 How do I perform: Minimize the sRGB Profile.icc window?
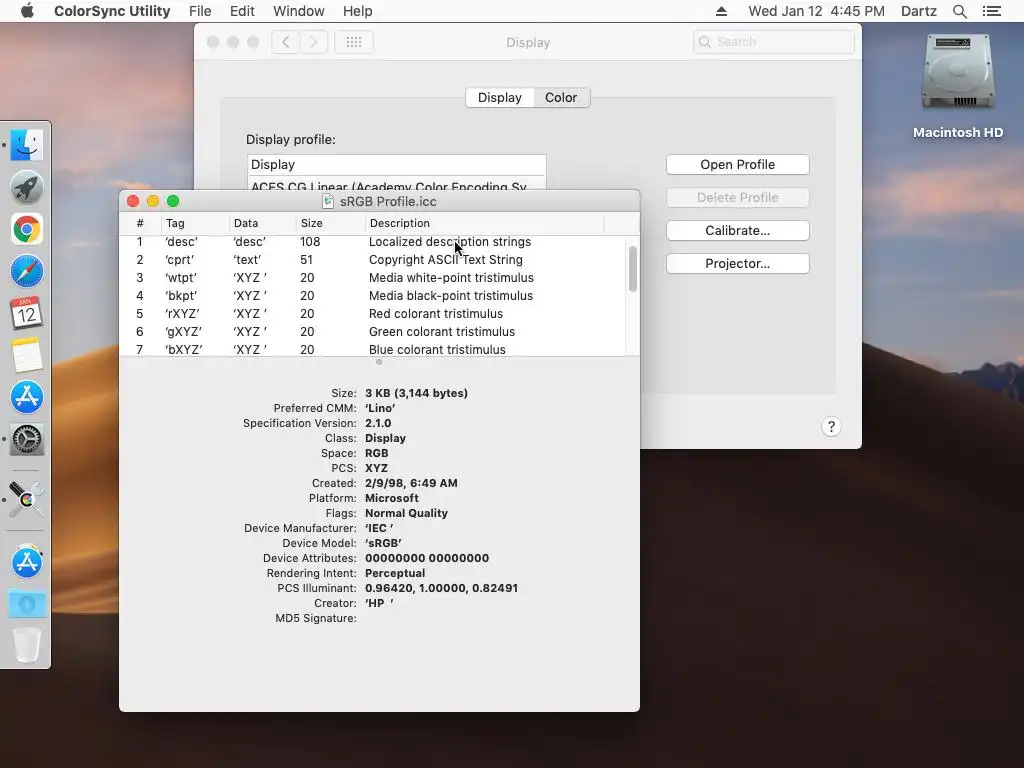153,201
